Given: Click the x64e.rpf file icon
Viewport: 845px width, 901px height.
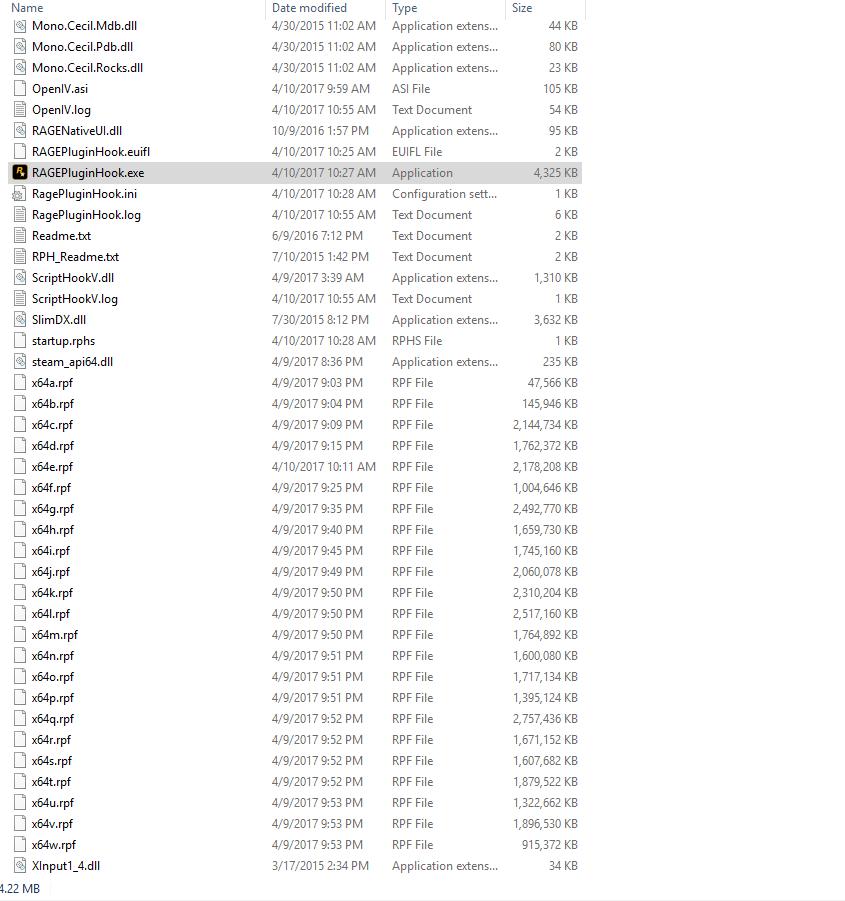Looking at the screenshot, I should click(x=20, y=467).
